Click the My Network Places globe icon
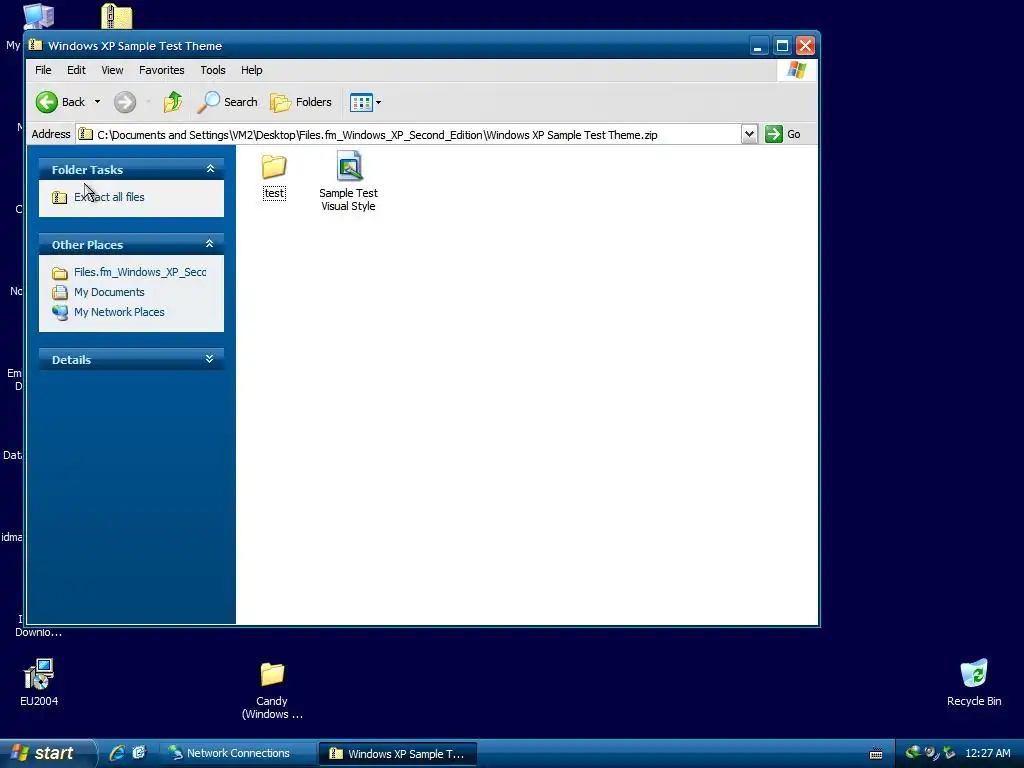This screenshot has width=1024, height=768. (x=60, y=312)
